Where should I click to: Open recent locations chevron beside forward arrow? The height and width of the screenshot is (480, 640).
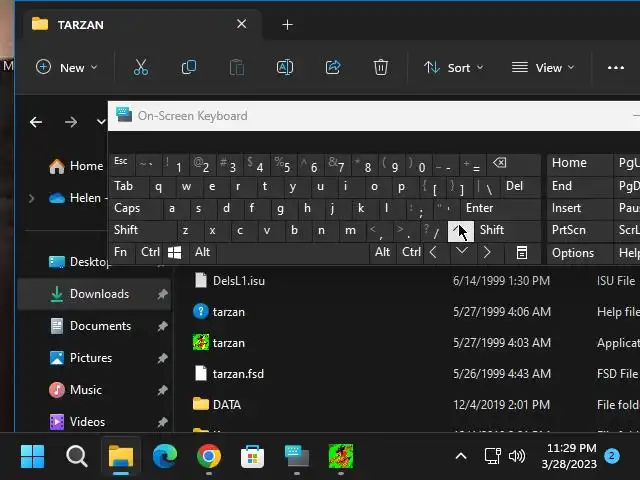point(101,122)
